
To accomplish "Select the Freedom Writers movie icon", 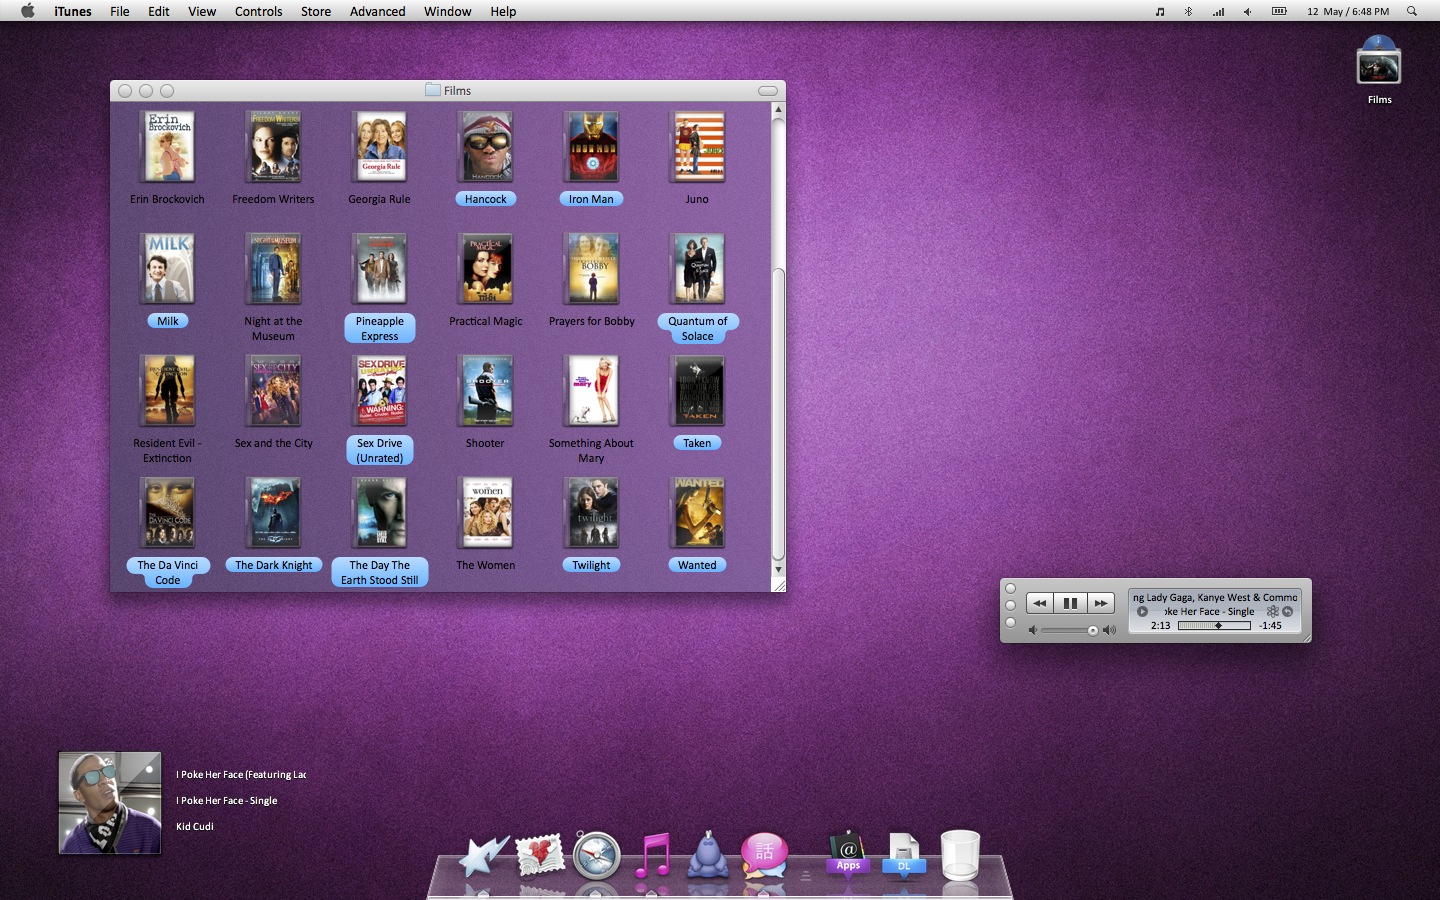I will tap(274, 147).
